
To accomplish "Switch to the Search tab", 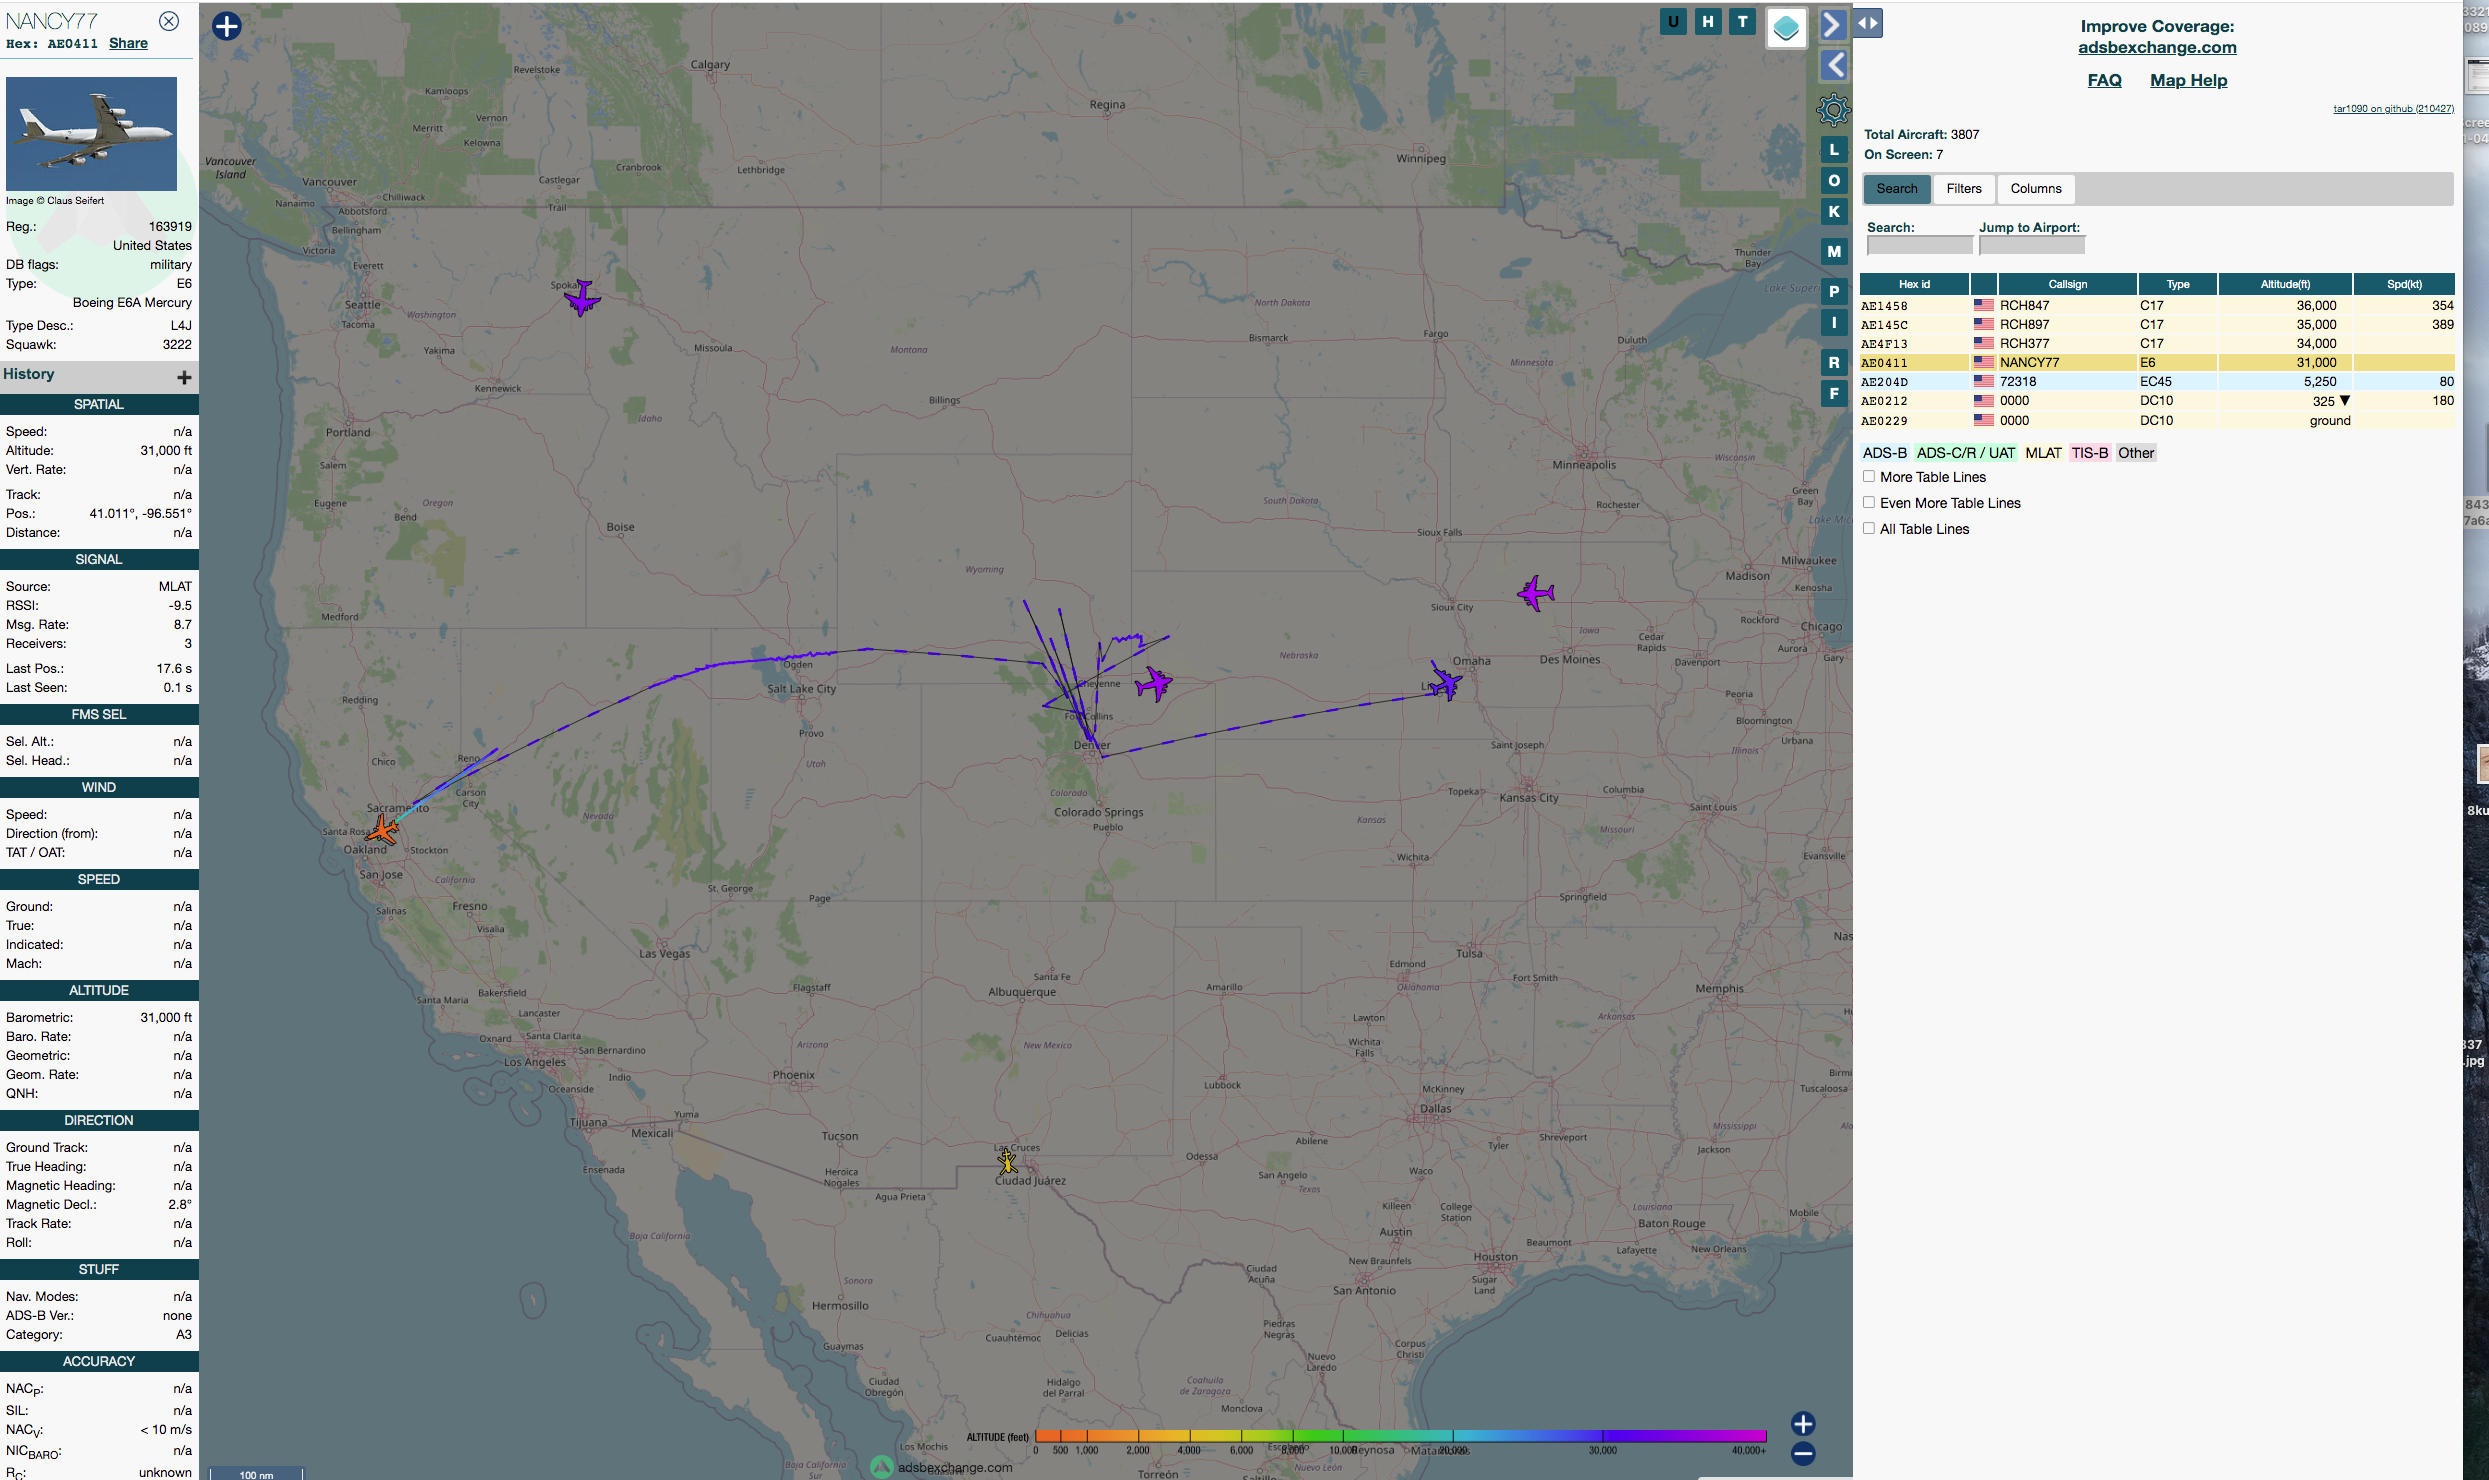I will 1896,189.
